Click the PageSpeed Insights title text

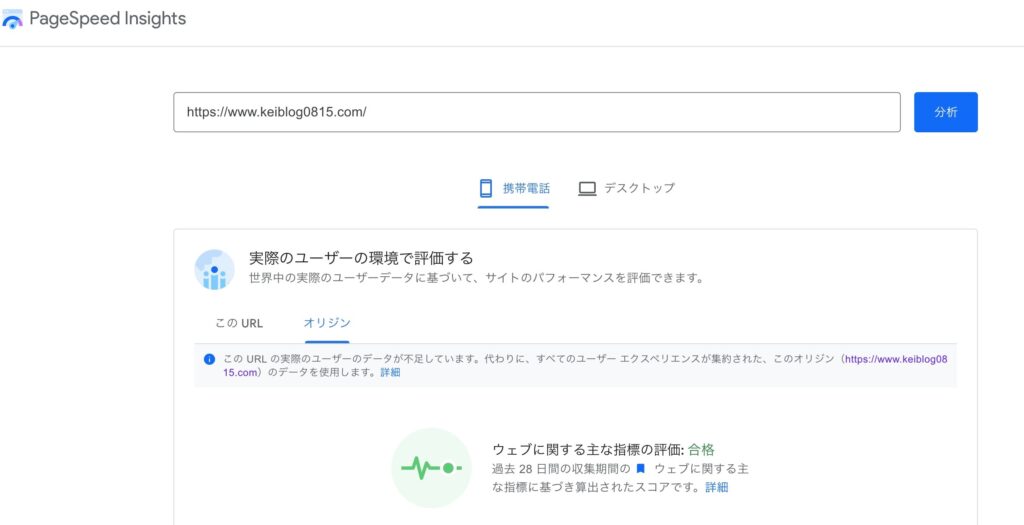[x=108, y=19]
